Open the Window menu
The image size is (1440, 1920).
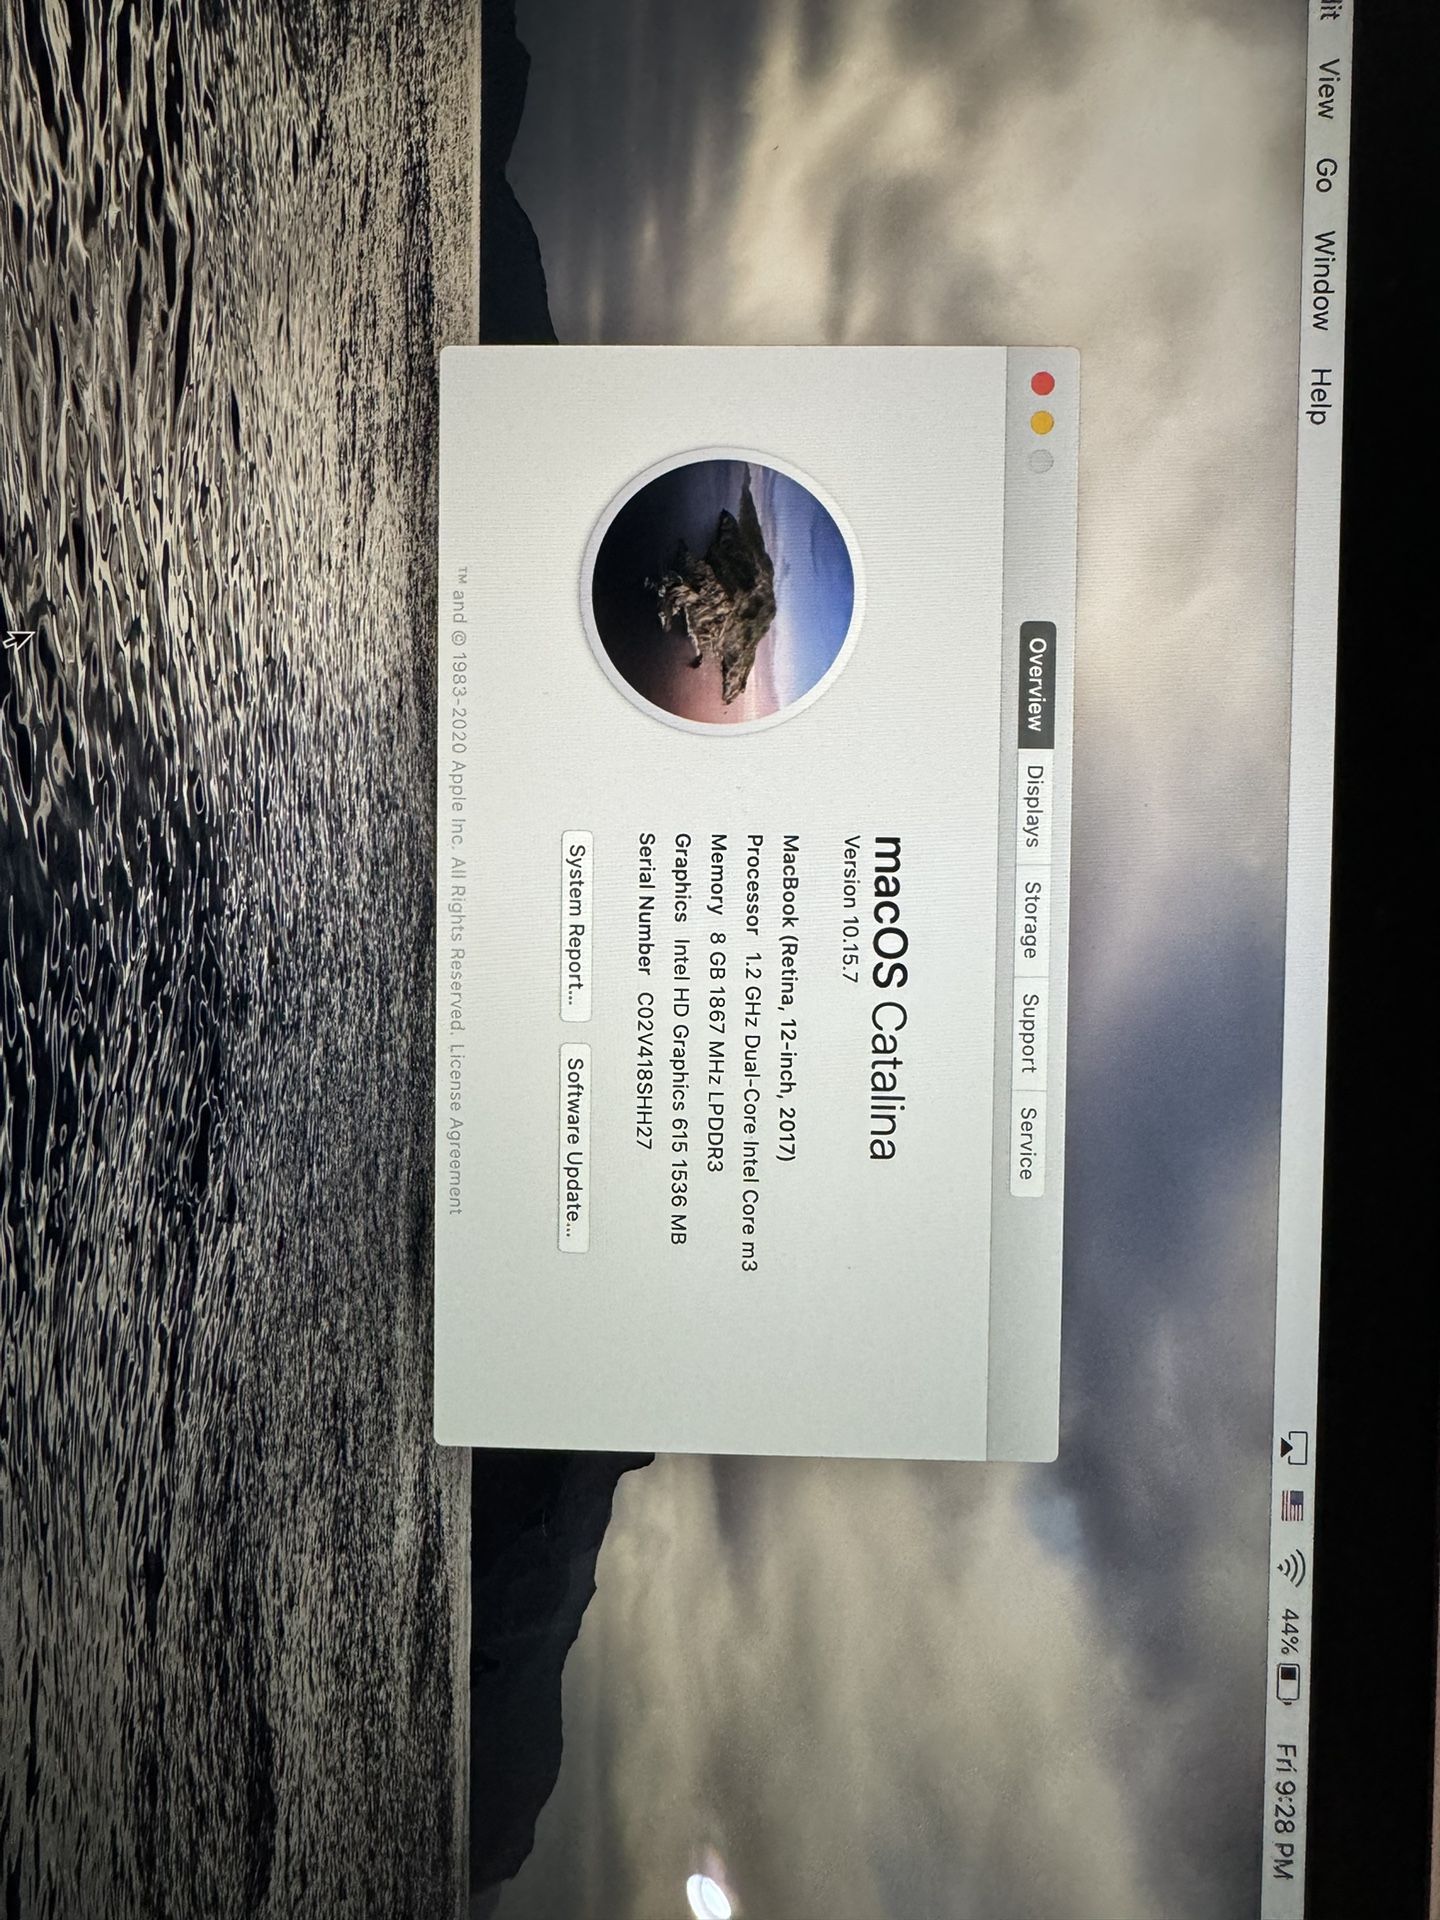(1323, 282)
